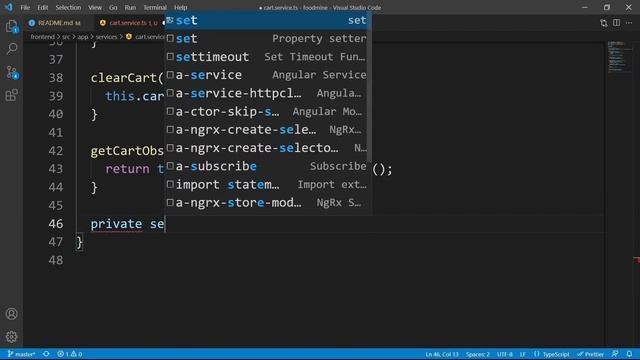The image size is (640, 360).
Task: Open the View menu
Action: click(95, 7)
